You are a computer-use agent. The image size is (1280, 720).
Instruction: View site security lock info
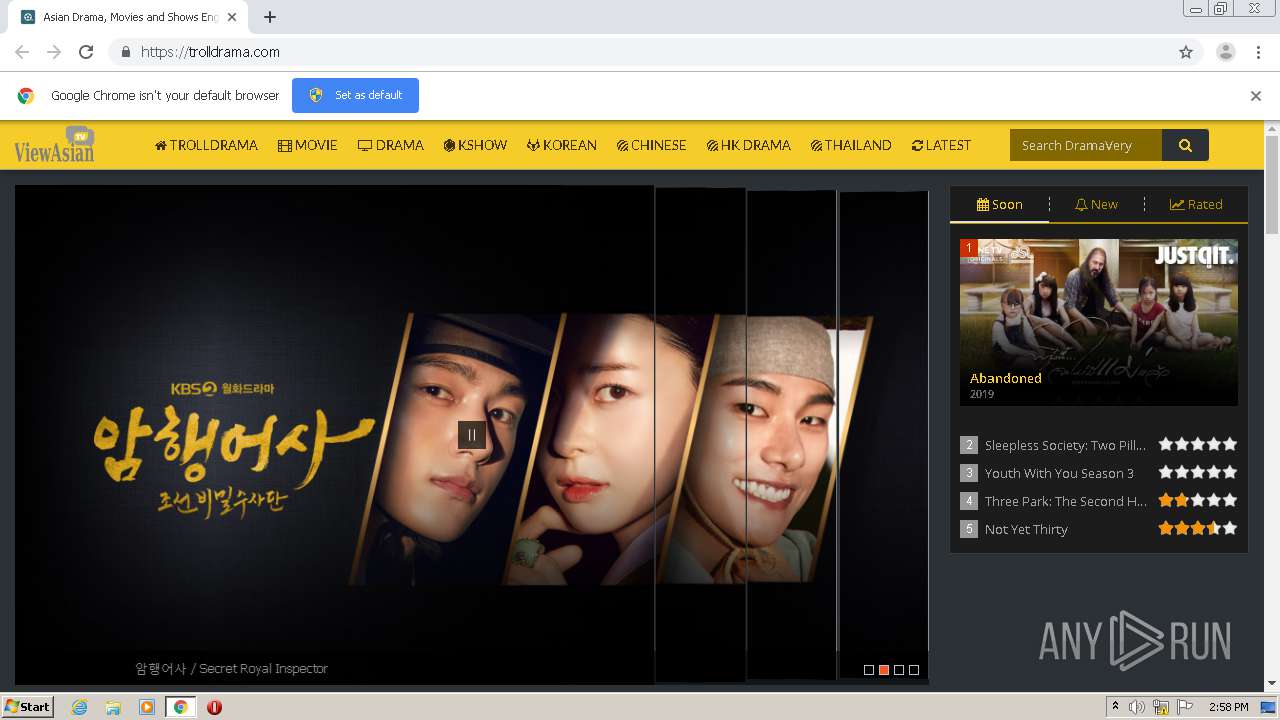pos(125,52)
